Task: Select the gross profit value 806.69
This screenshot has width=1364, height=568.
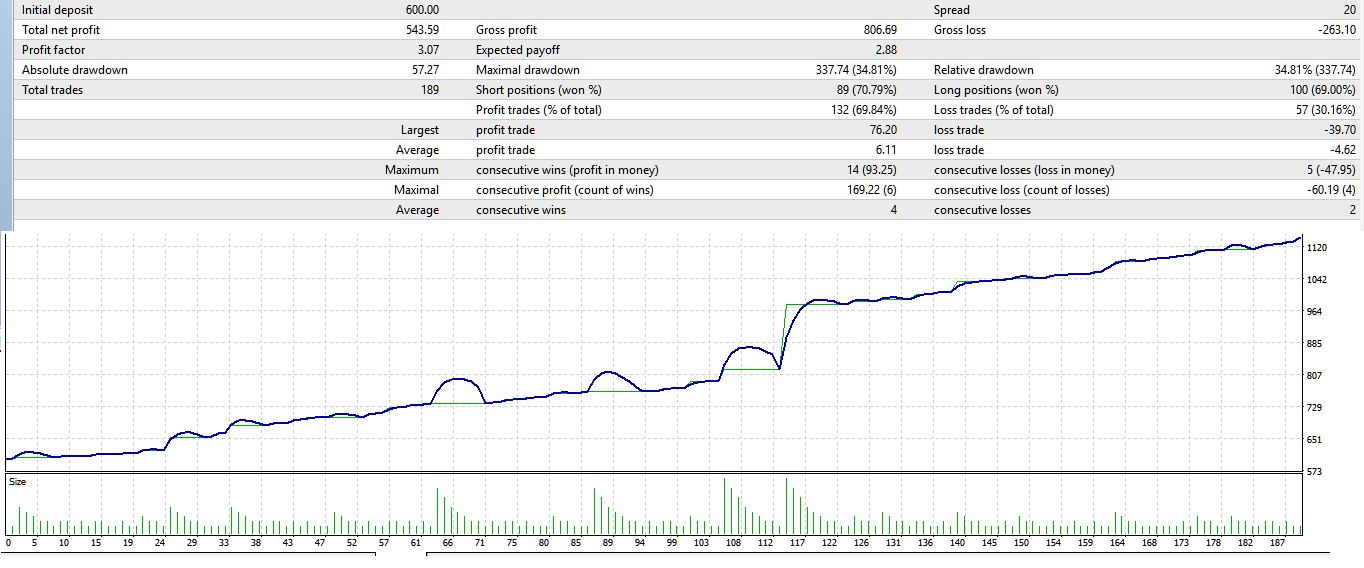Action: coord(879,30)
